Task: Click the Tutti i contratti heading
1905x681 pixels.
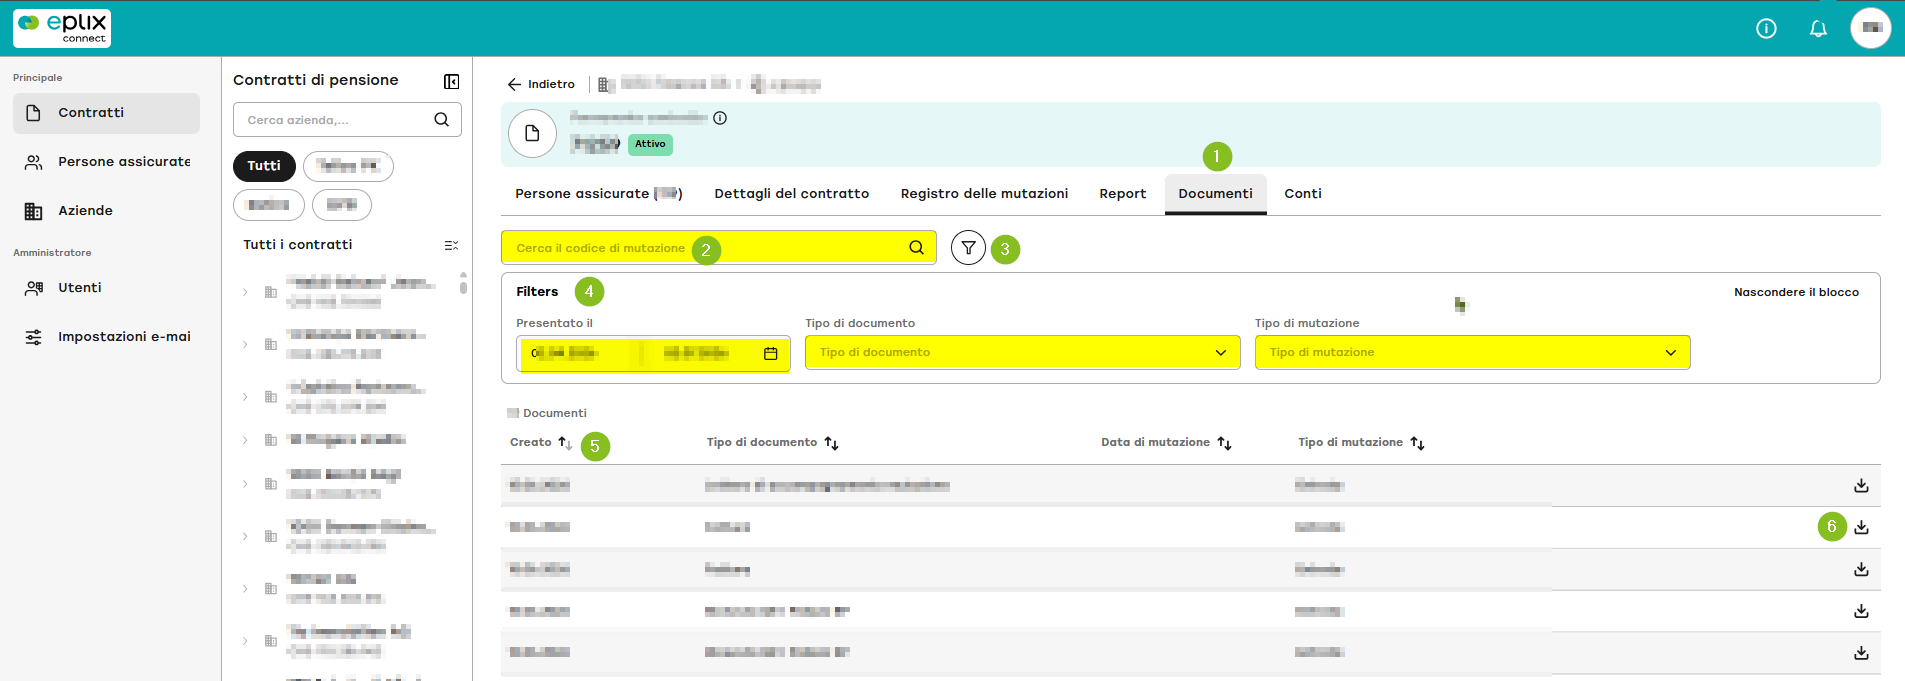Action: pos(297,245)
